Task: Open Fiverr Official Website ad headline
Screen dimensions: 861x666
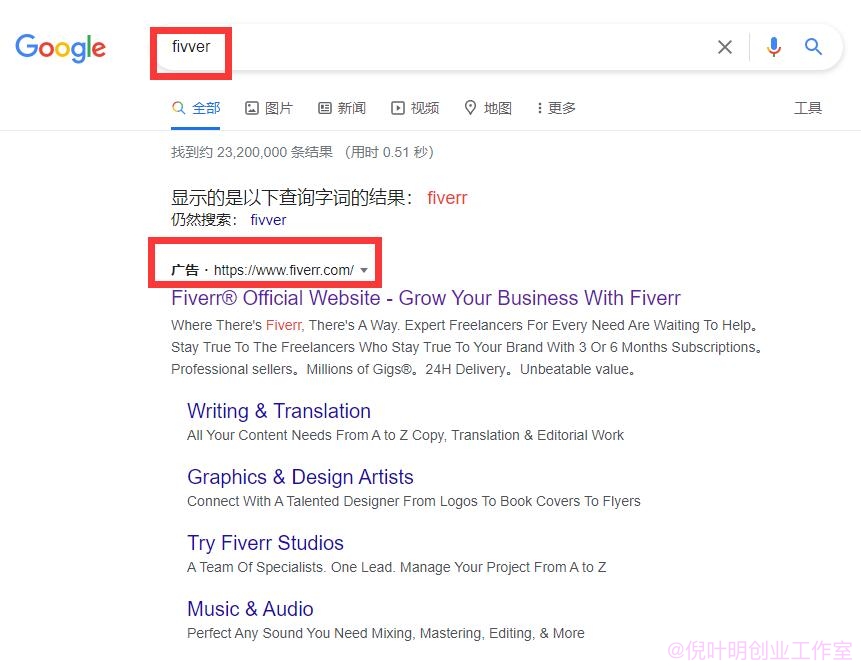Action: pyautogui.click(x=426, y=298)
